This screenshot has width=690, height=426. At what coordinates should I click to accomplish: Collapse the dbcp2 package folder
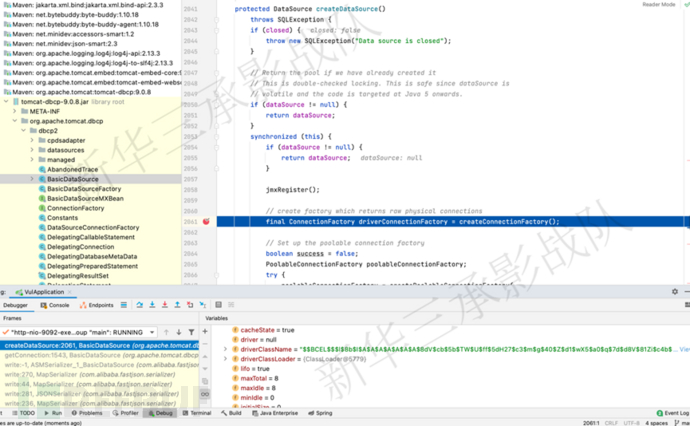[x=24, y=131]
